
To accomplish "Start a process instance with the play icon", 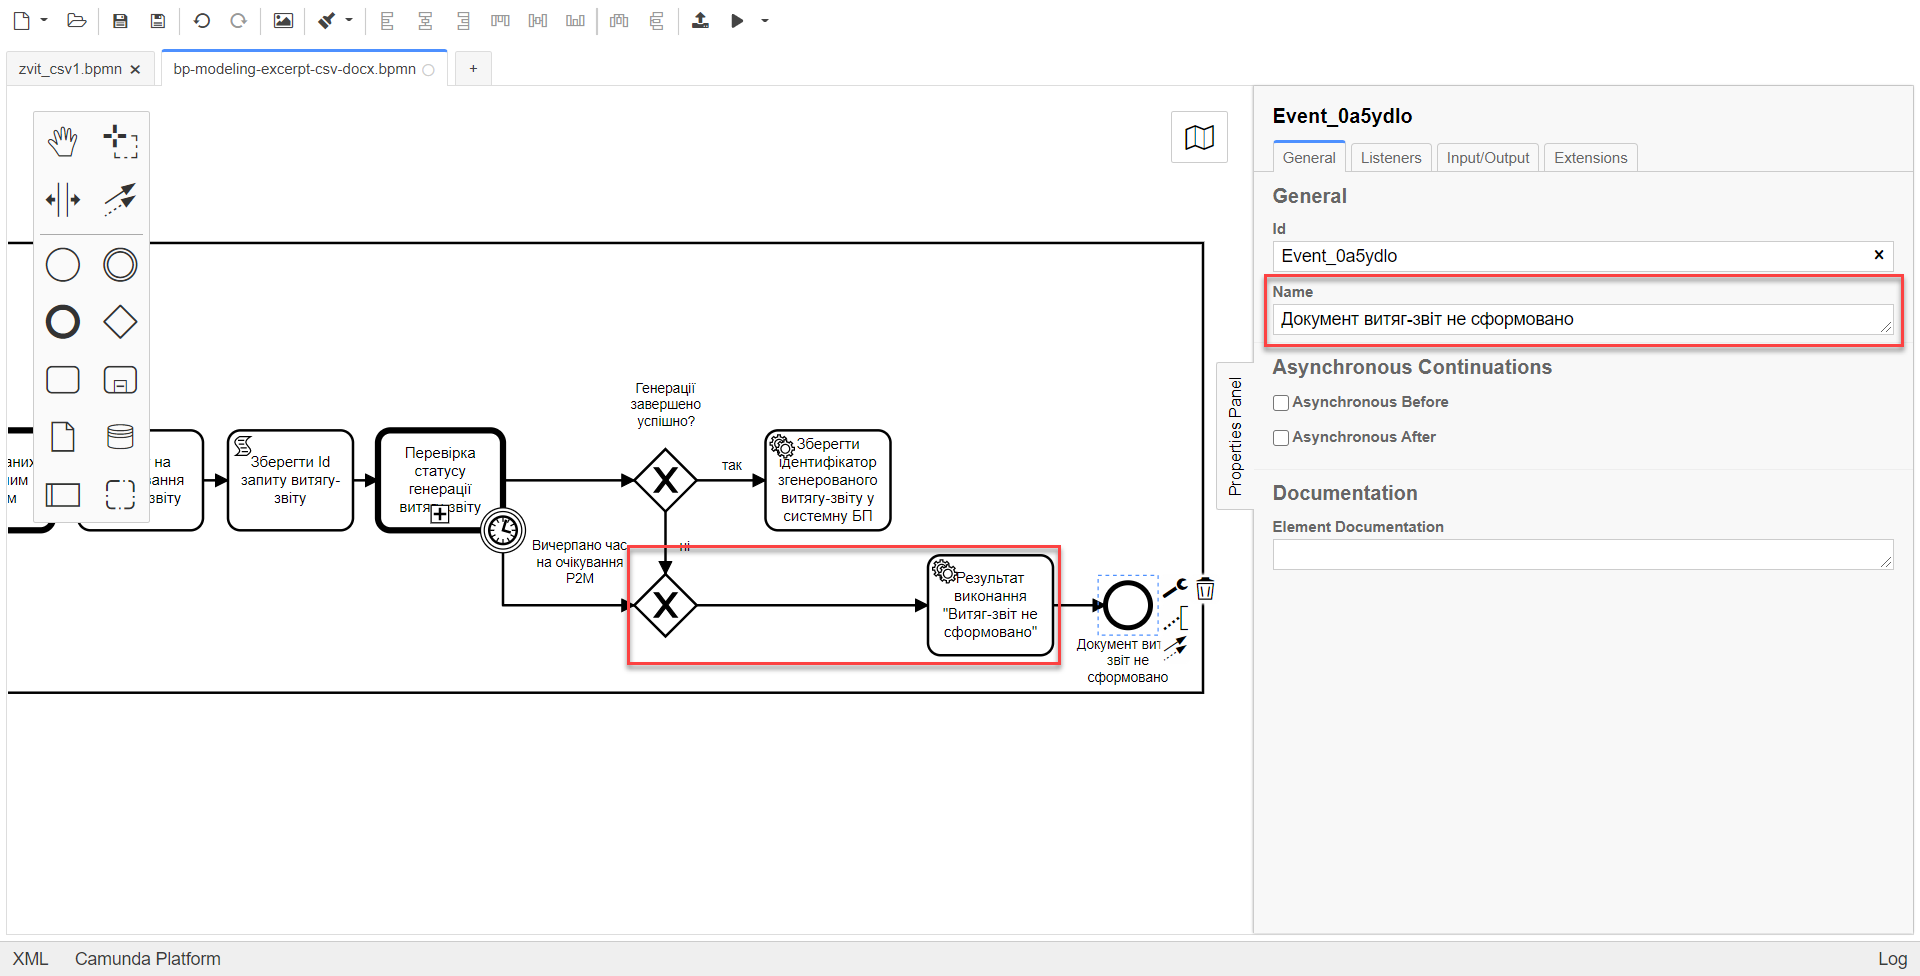I will click(x=737, y=20).
